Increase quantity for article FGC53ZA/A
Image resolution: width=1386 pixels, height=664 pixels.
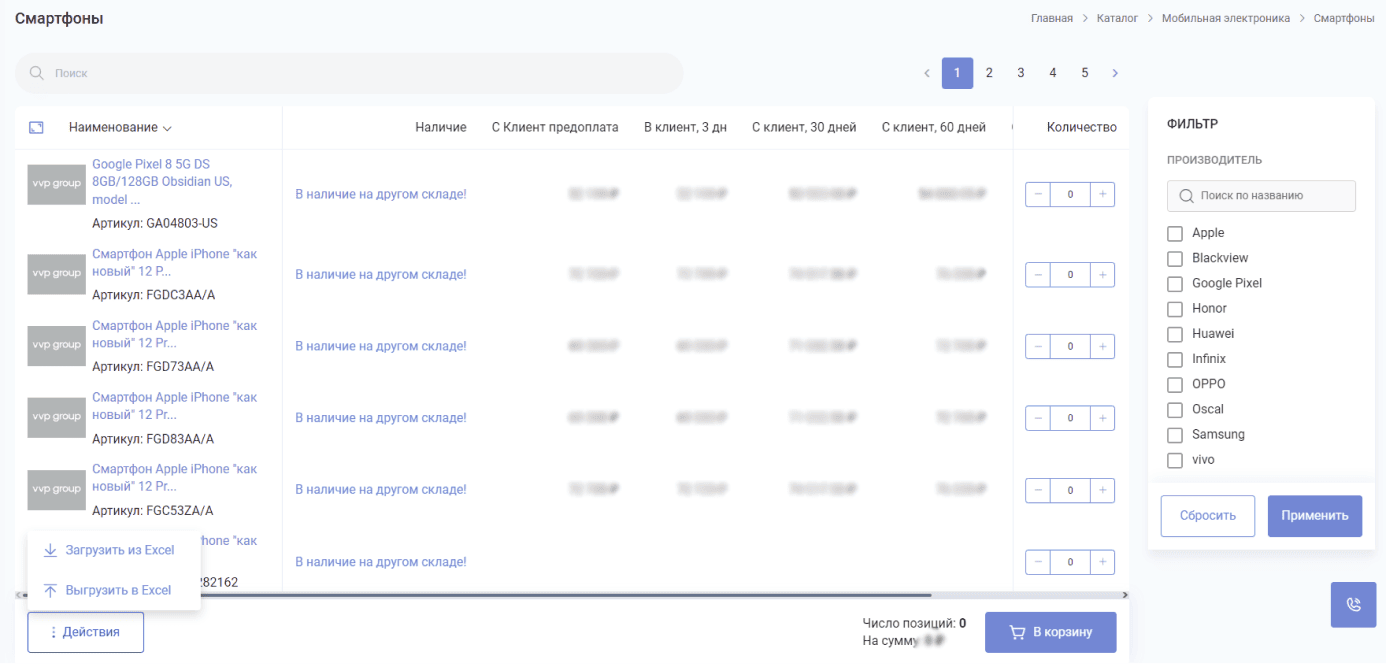click(x=1102, y=490)
